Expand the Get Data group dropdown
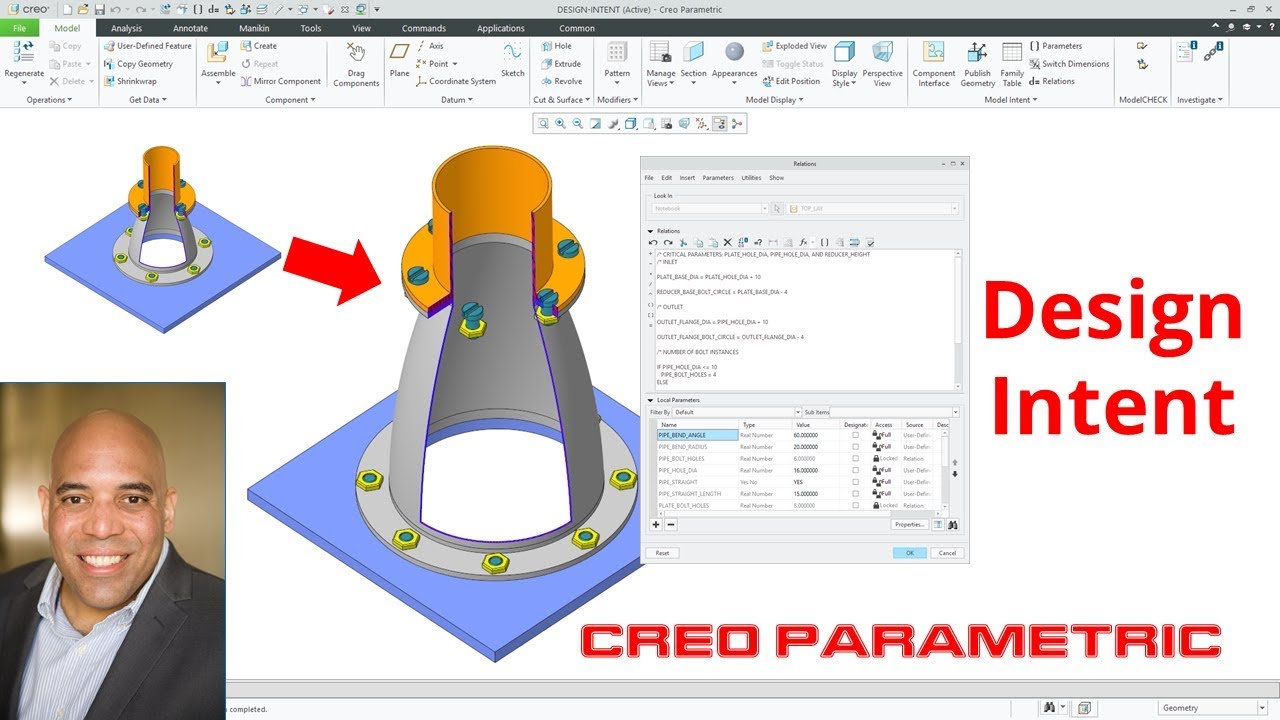 tap(148, 100)
